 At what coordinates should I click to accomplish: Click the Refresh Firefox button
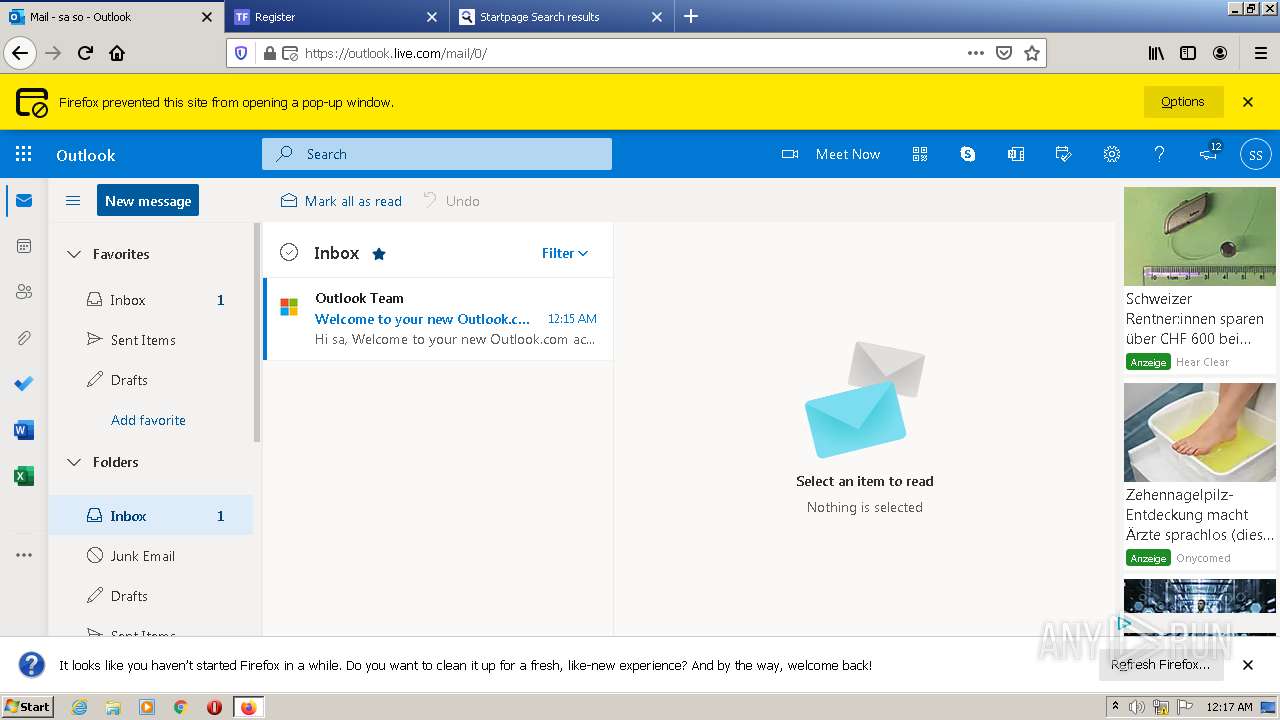click(1160, 665)
